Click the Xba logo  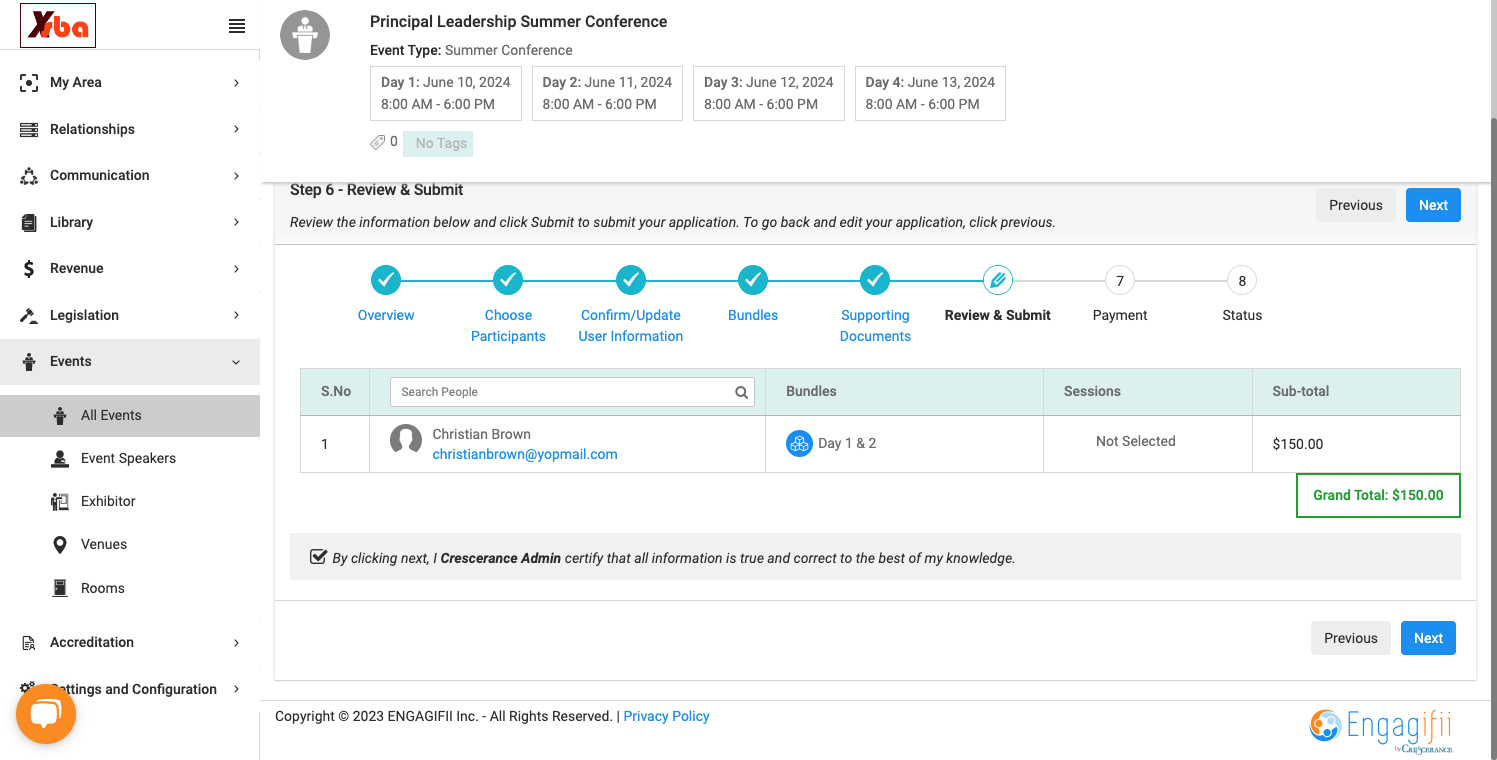click(58, 27)
